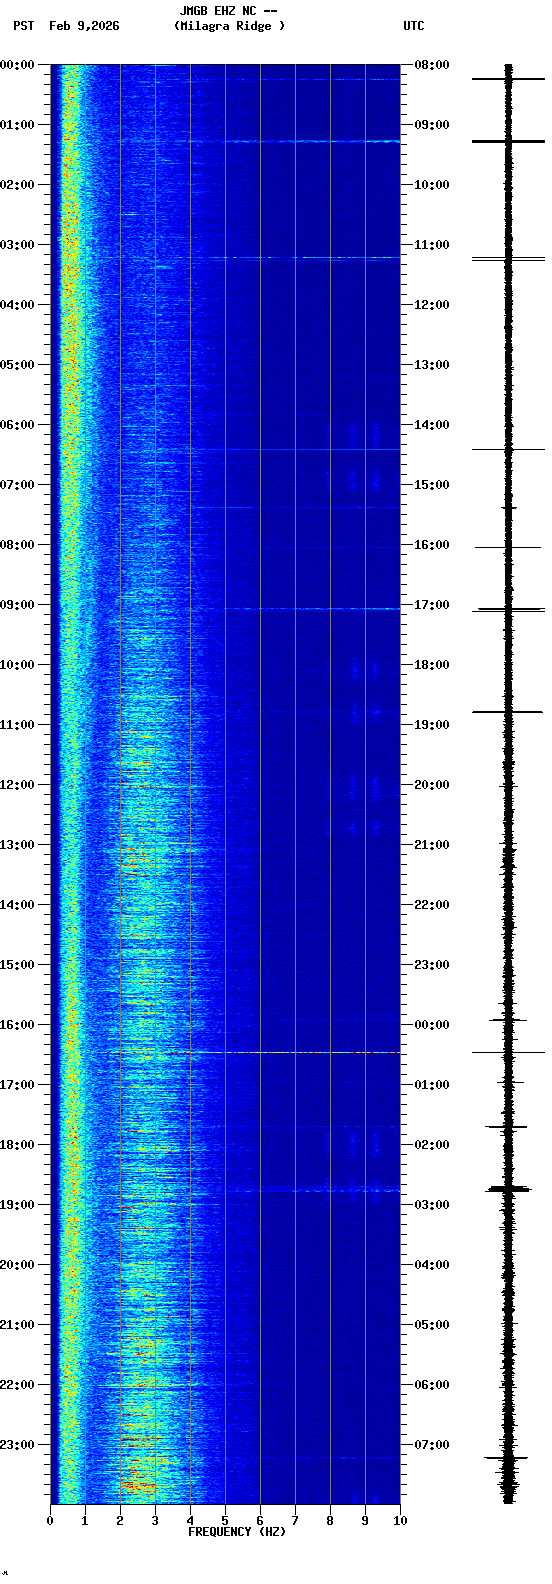Click the 'PST' timezone label
Screen dimensions: 552x1584
click(x=24, y=26)
